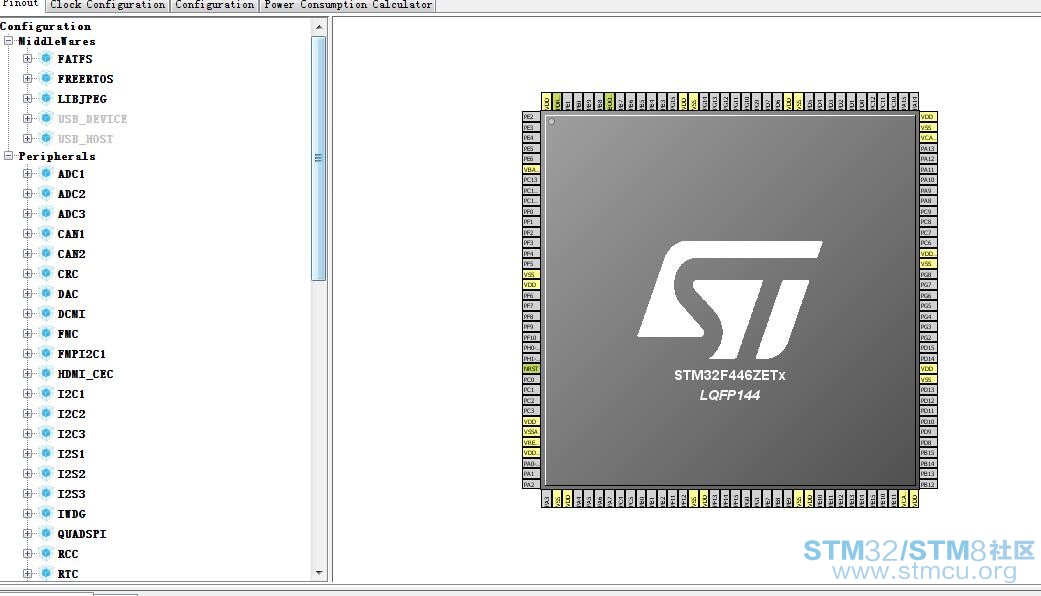Viewport: 1041px width, 596px height.
Task: Expand the I2C1 node
Action: pyautogui.click(x=27, y=393)
